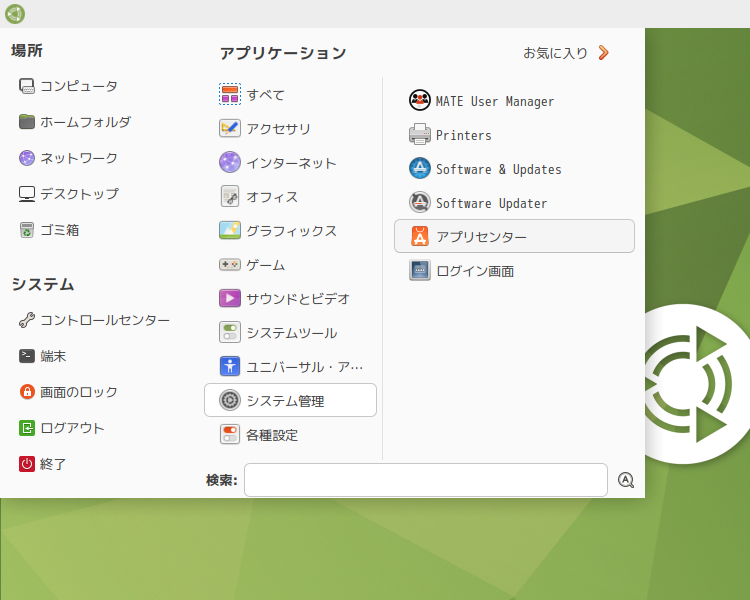Open ホームフォルダ folder icon
Viewport: 750px width, 600px height.
coord(27,122)
